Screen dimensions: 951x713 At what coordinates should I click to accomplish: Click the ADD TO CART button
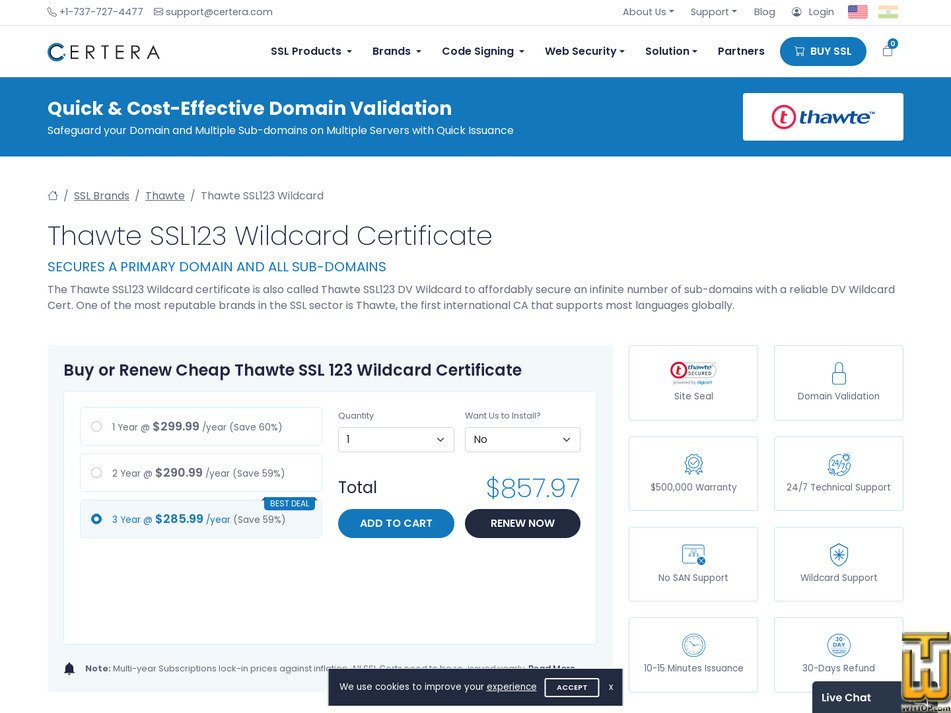coord(395,523)
